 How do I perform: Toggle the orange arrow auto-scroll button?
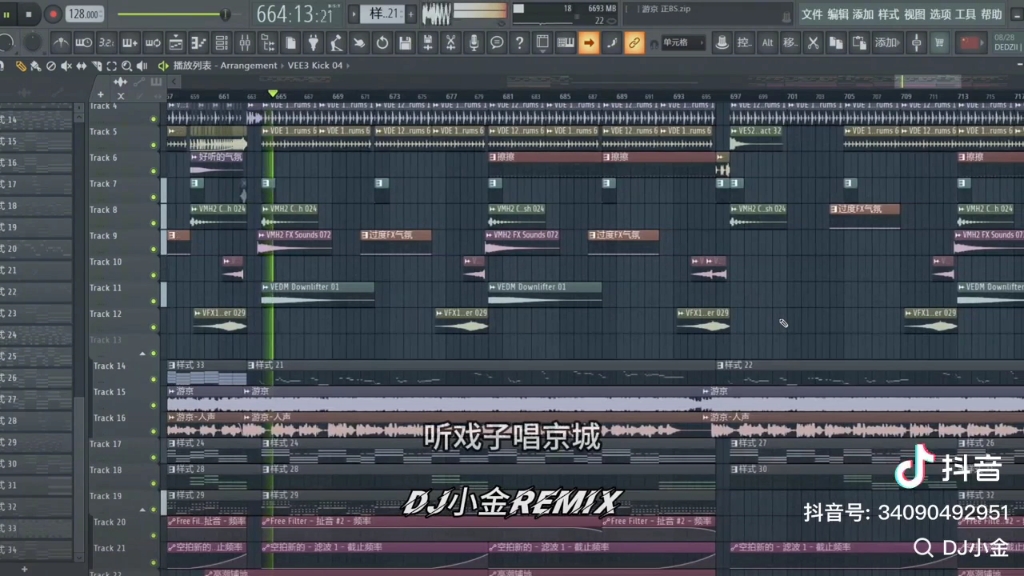[x=588, y=43]
